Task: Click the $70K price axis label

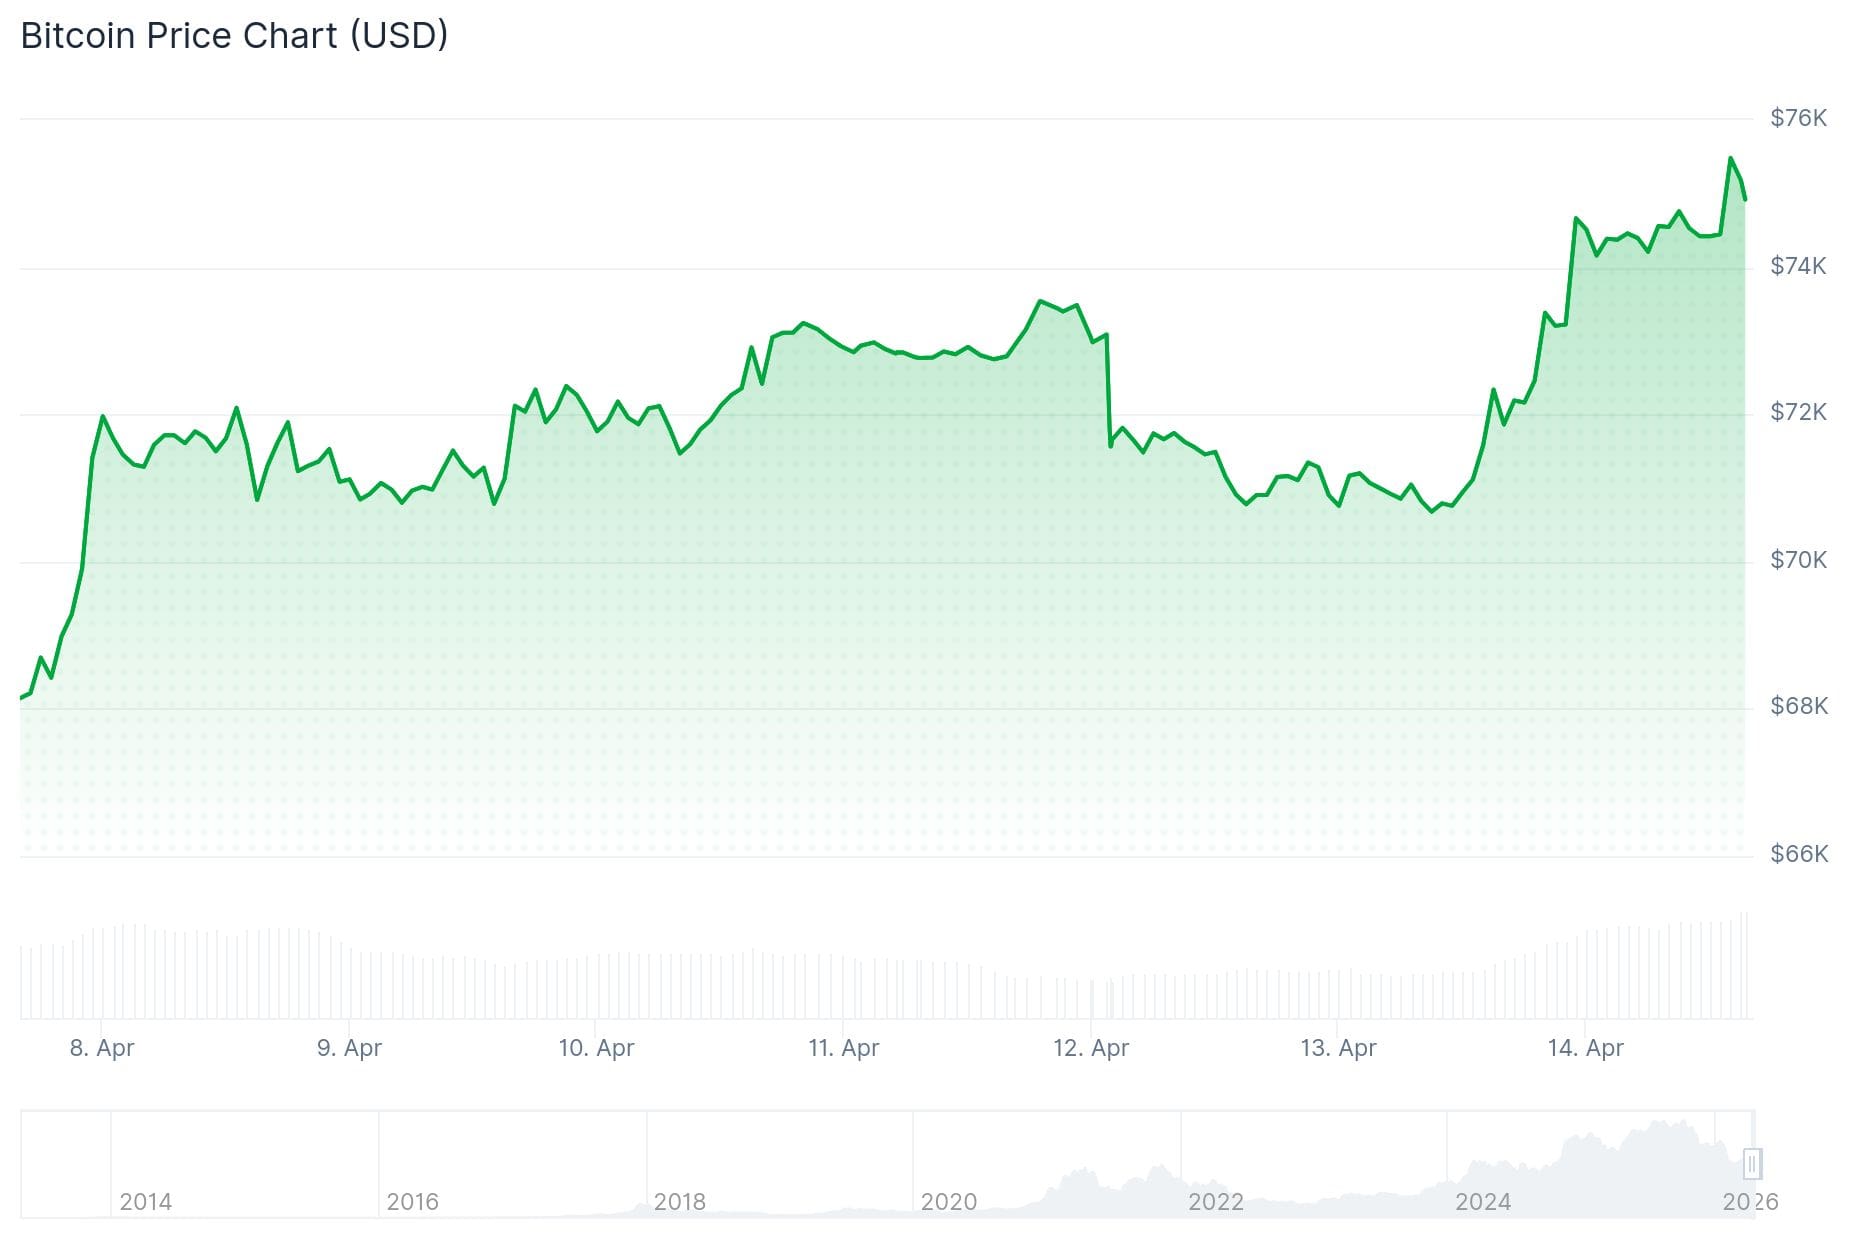Action: (1798, 560)
